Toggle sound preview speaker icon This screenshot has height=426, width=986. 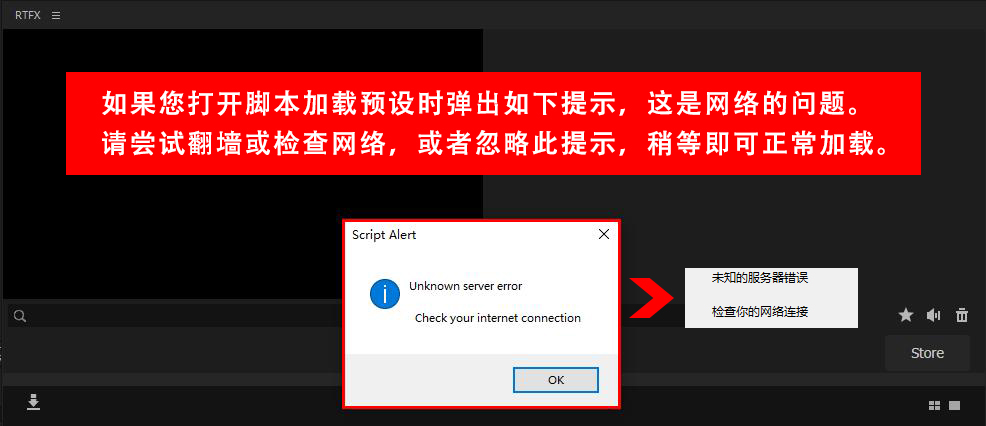click(934, 315)
